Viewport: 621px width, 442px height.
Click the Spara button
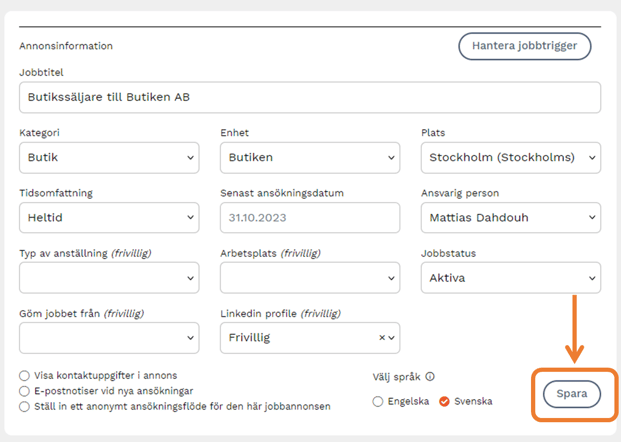(x=573, y=395)
